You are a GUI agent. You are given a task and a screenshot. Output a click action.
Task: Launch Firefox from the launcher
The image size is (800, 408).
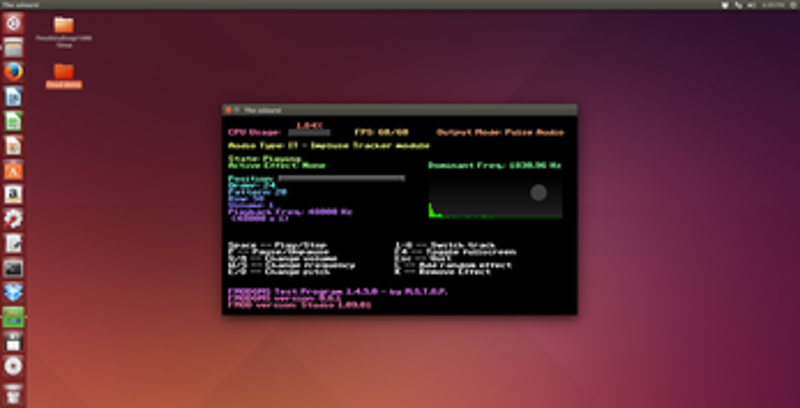[13, 72]
